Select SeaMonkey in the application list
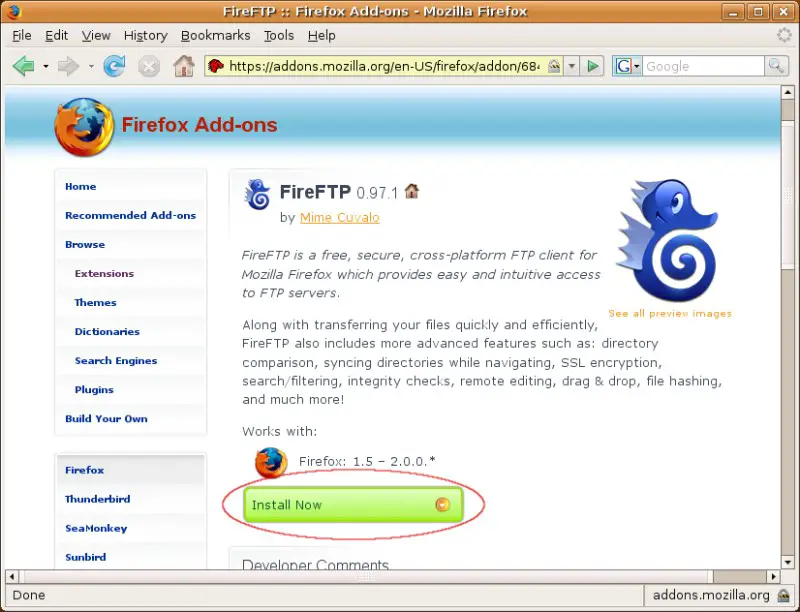The image size is (800, 612). click(96, 528)
